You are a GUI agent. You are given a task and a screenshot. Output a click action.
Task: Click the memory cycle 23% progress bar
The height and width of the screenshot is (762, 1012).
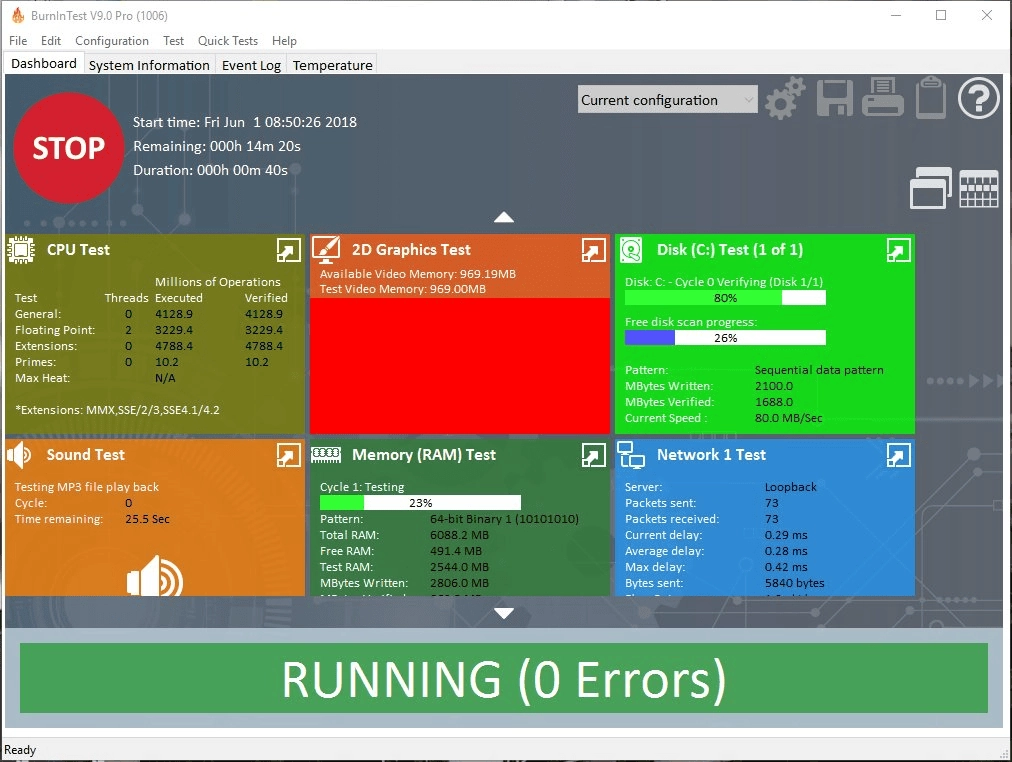[x=420, y=503]
